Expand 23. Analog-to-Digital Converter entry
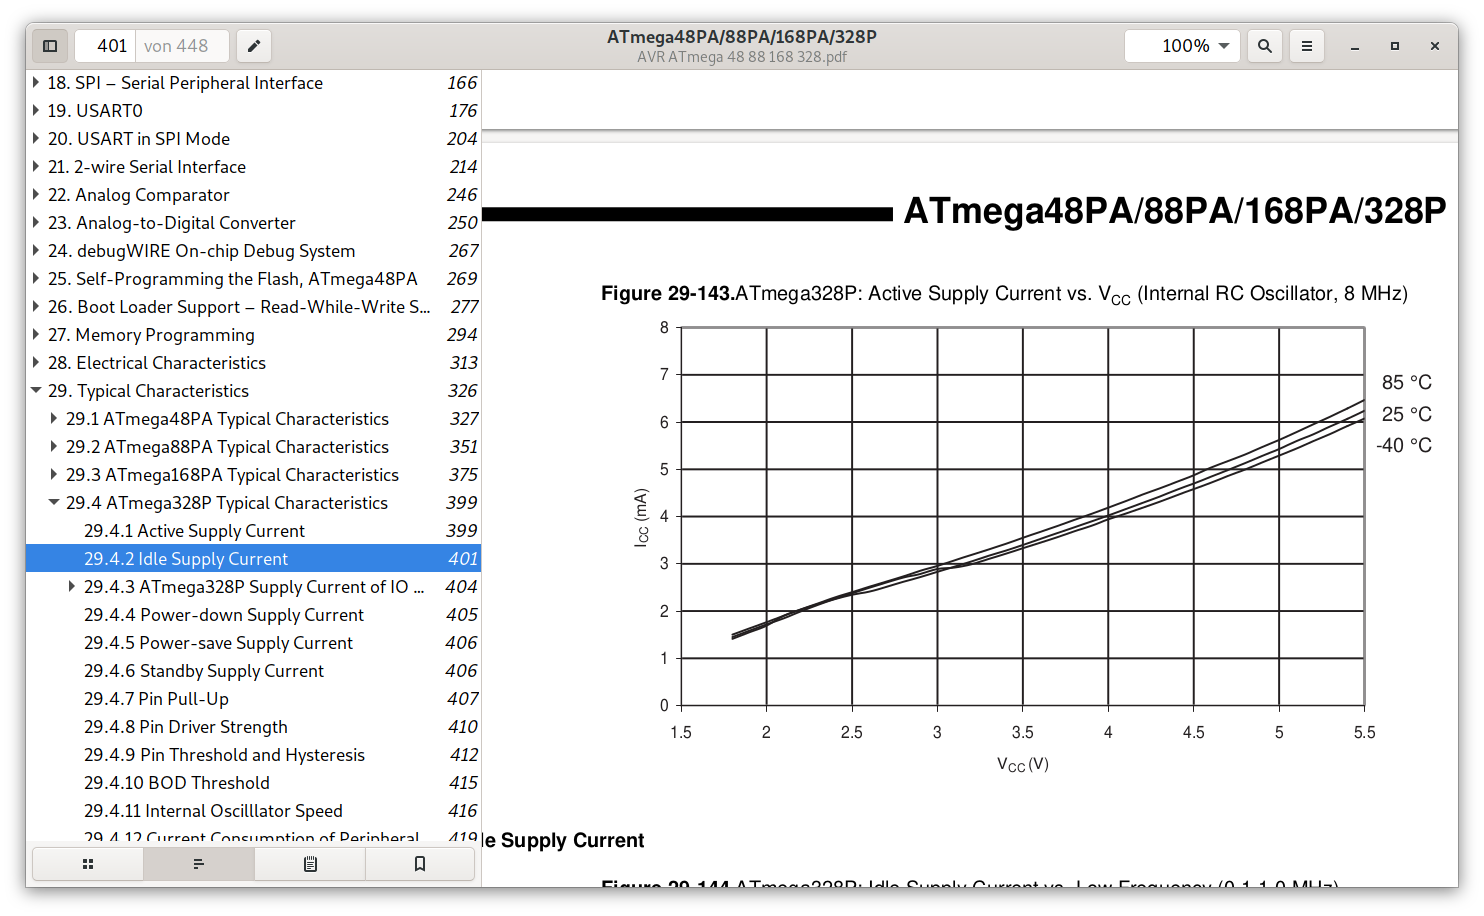Viewport: 1484px width, 916px height. click(x=36, y=223)
